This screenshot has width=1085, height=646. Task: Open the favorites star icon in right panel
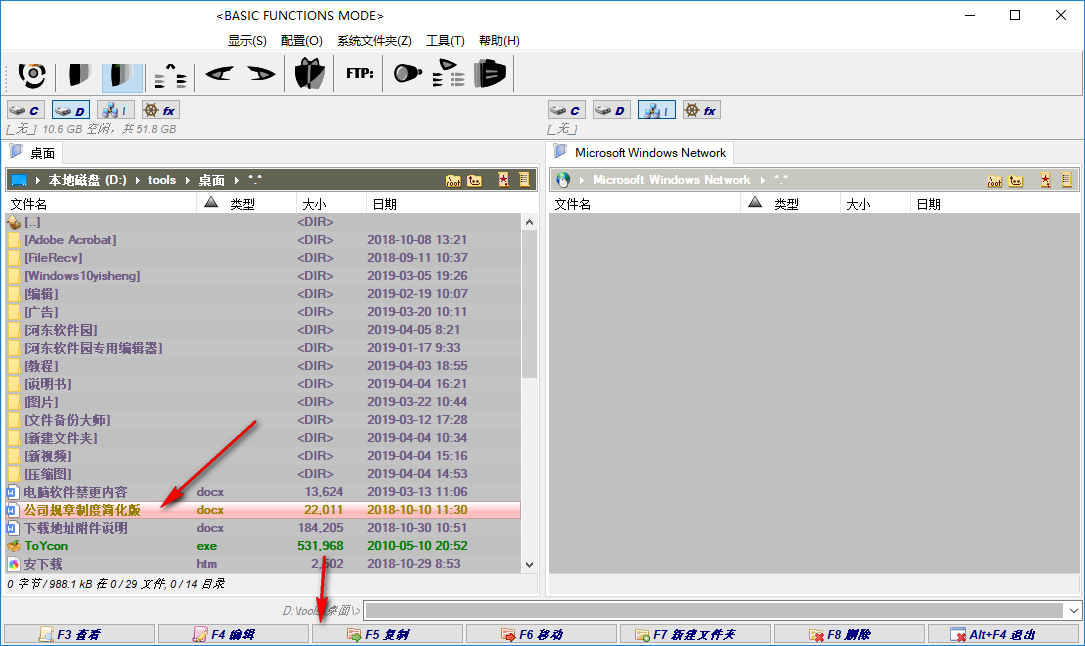tap(1046, 180)
